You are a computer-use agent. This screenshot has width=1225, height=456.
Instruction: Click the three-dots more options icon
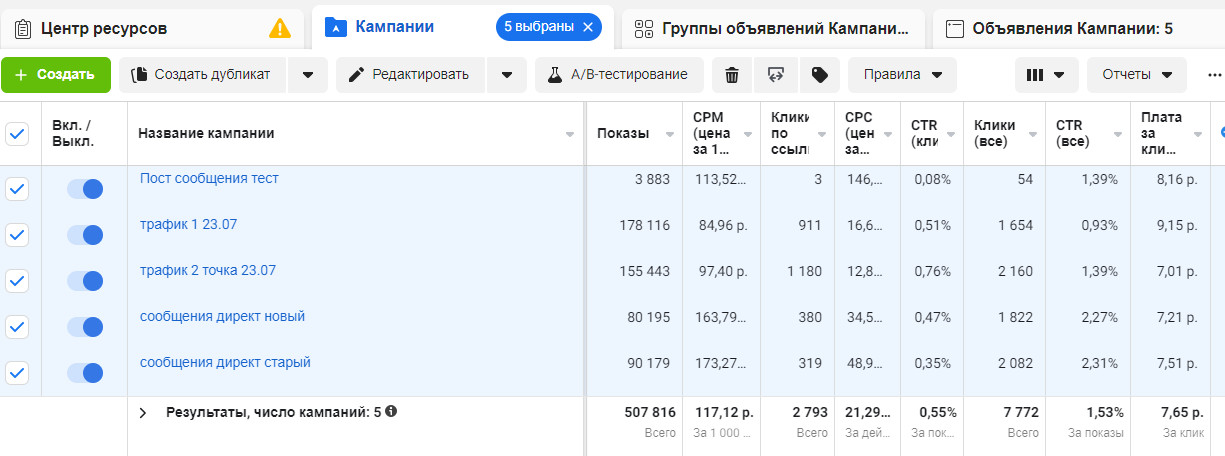coord(1214,75)
